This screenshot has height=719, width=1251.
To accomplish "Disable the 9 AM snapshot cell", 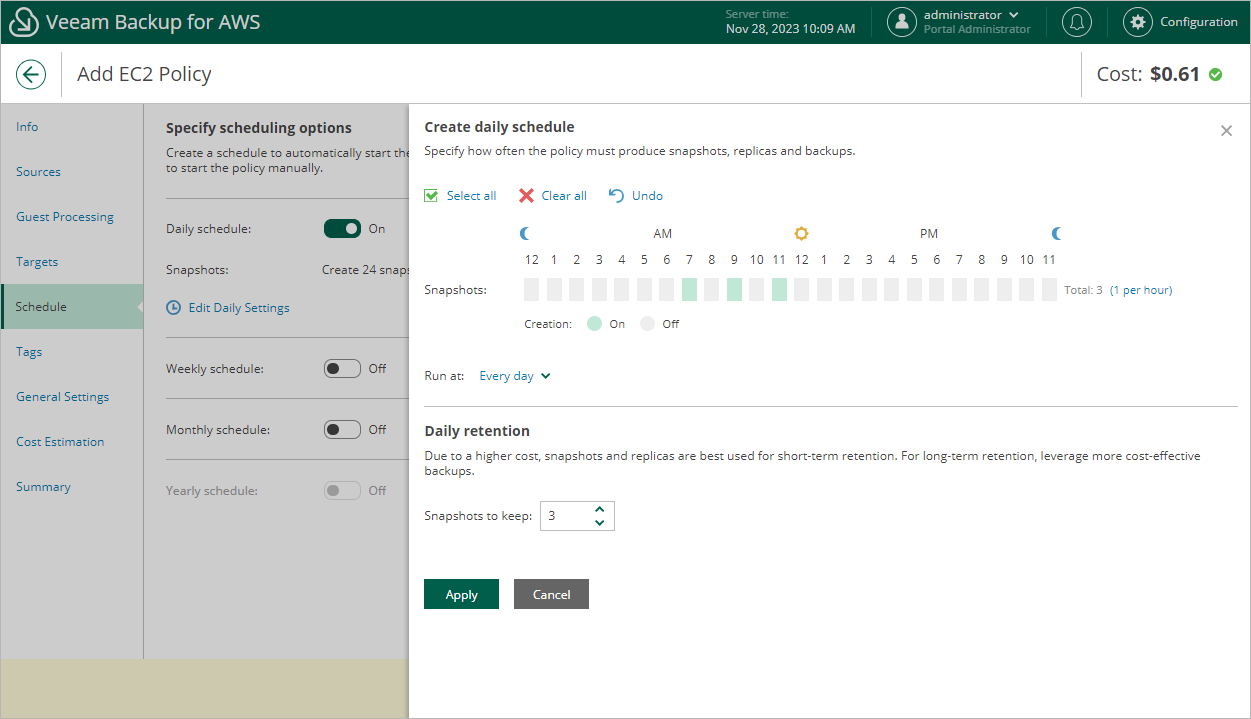I will [x=734, y=290].
